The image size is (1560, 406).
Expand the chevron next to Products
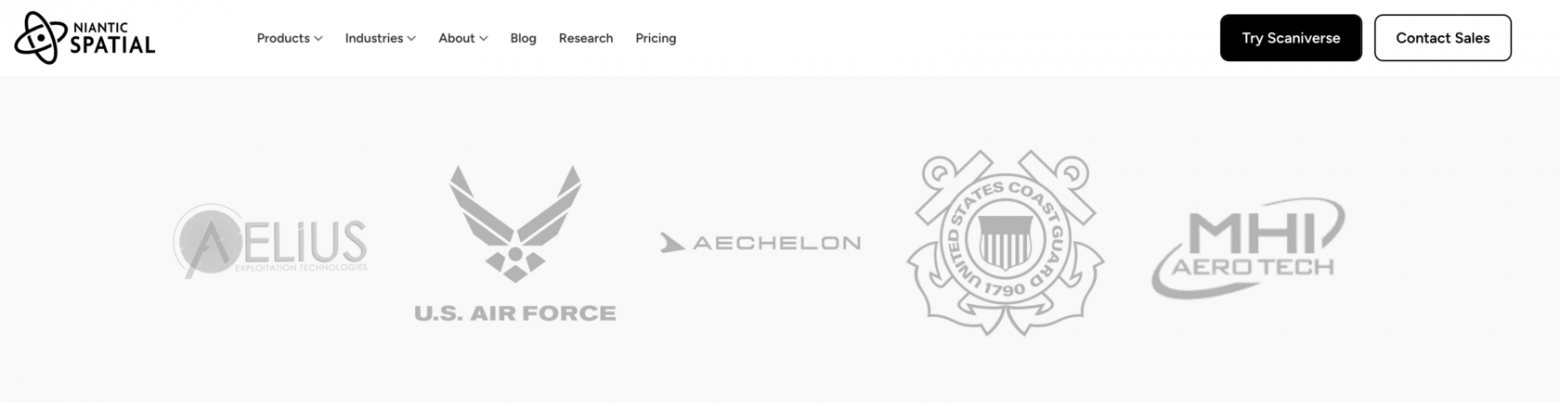(x=318, y=39)
